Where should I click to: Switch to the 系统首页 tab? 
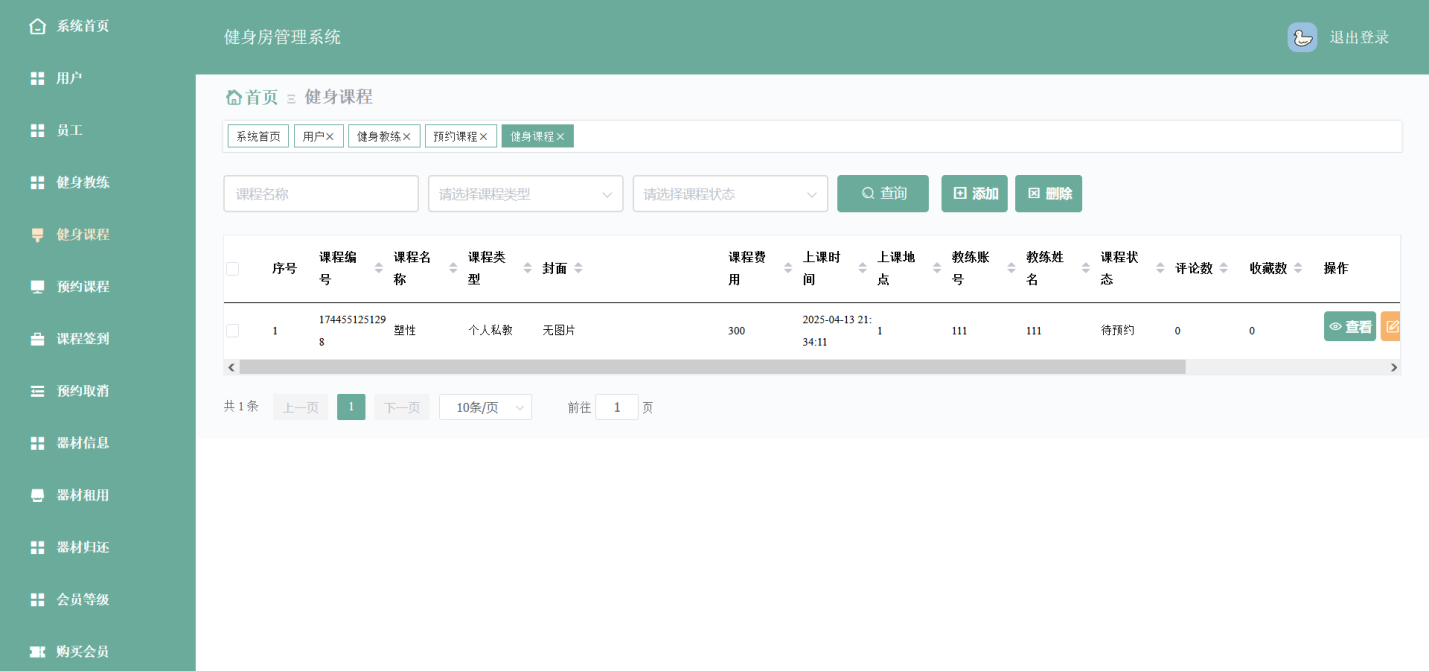[x=258, y=136]
